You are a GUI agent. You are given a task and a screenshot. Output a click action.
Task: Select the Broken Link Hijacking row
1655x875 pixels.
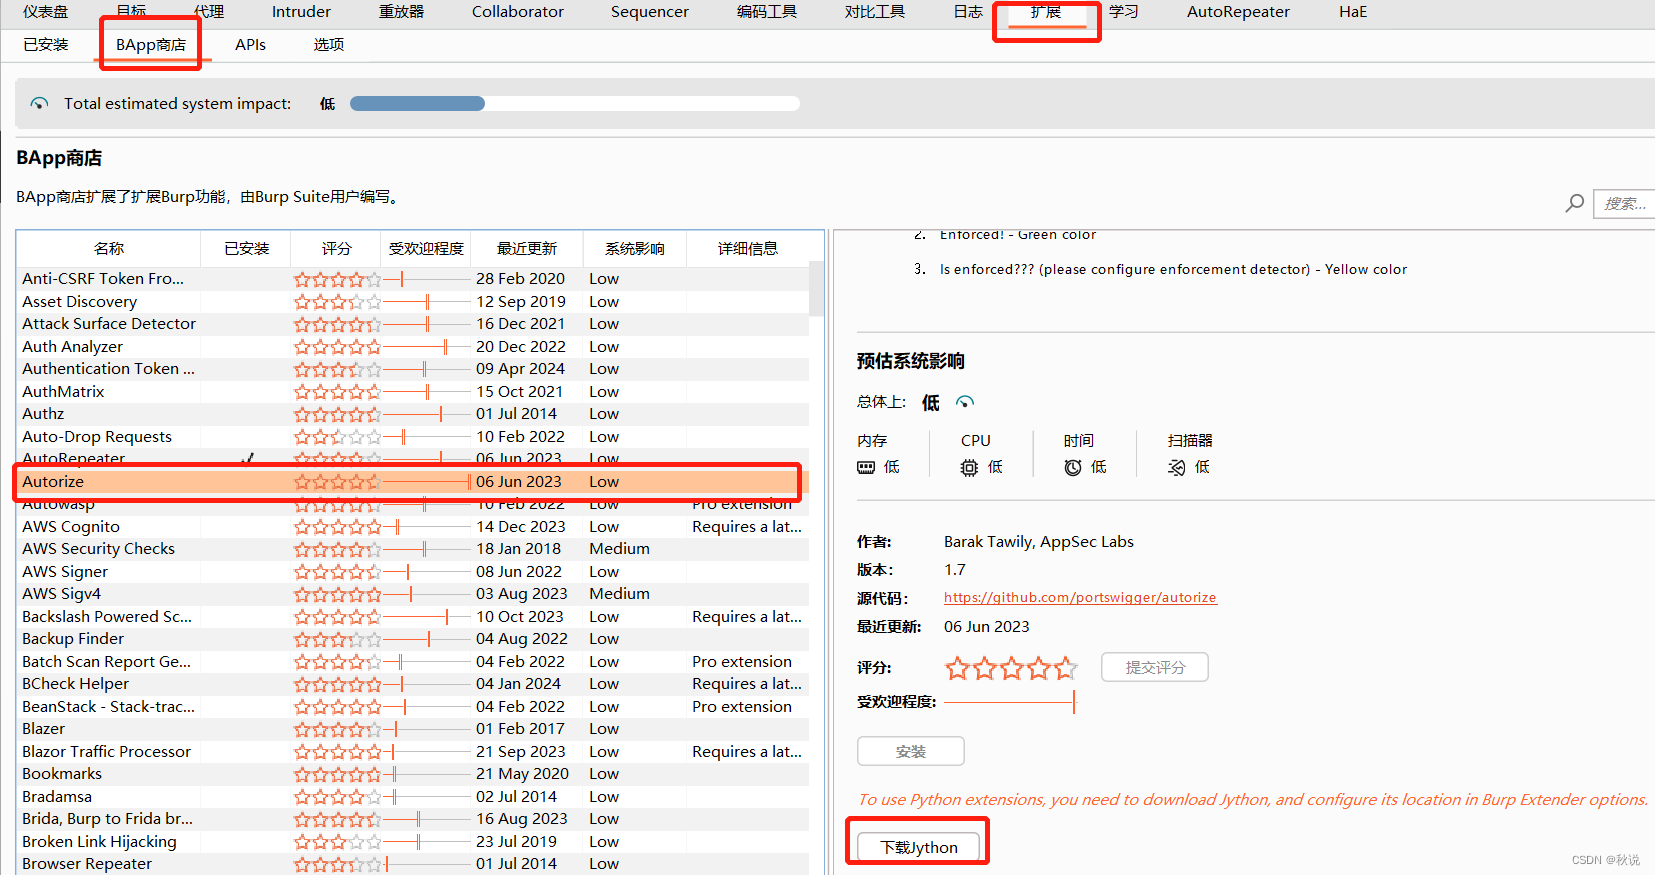pyautogui.click(x=413, y=841)
